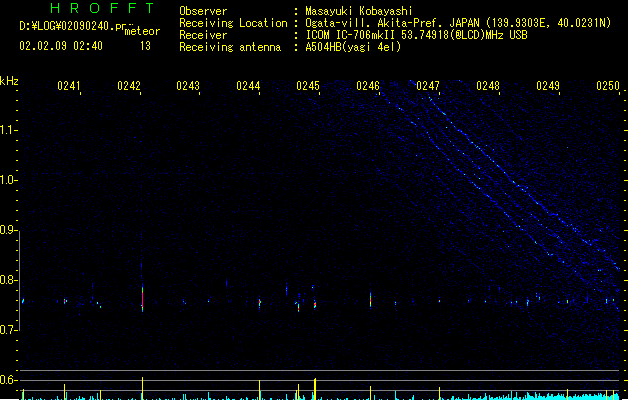
Task: Click the Receiver label
Action: tap(203, 35)
